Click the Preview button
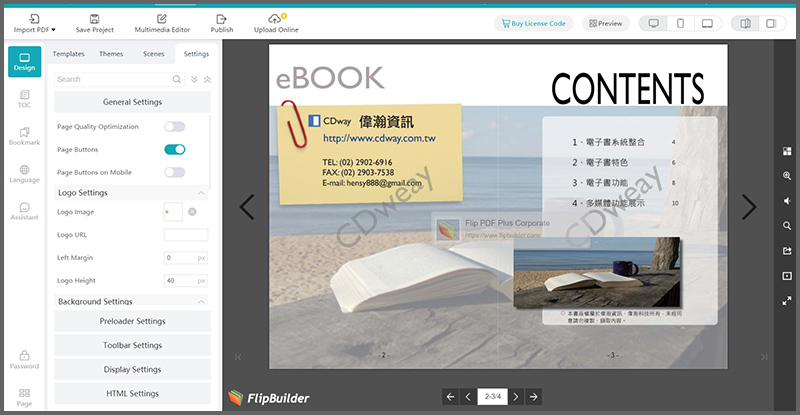800x415 pixels. pyautogui.click(x=606, y=23)
